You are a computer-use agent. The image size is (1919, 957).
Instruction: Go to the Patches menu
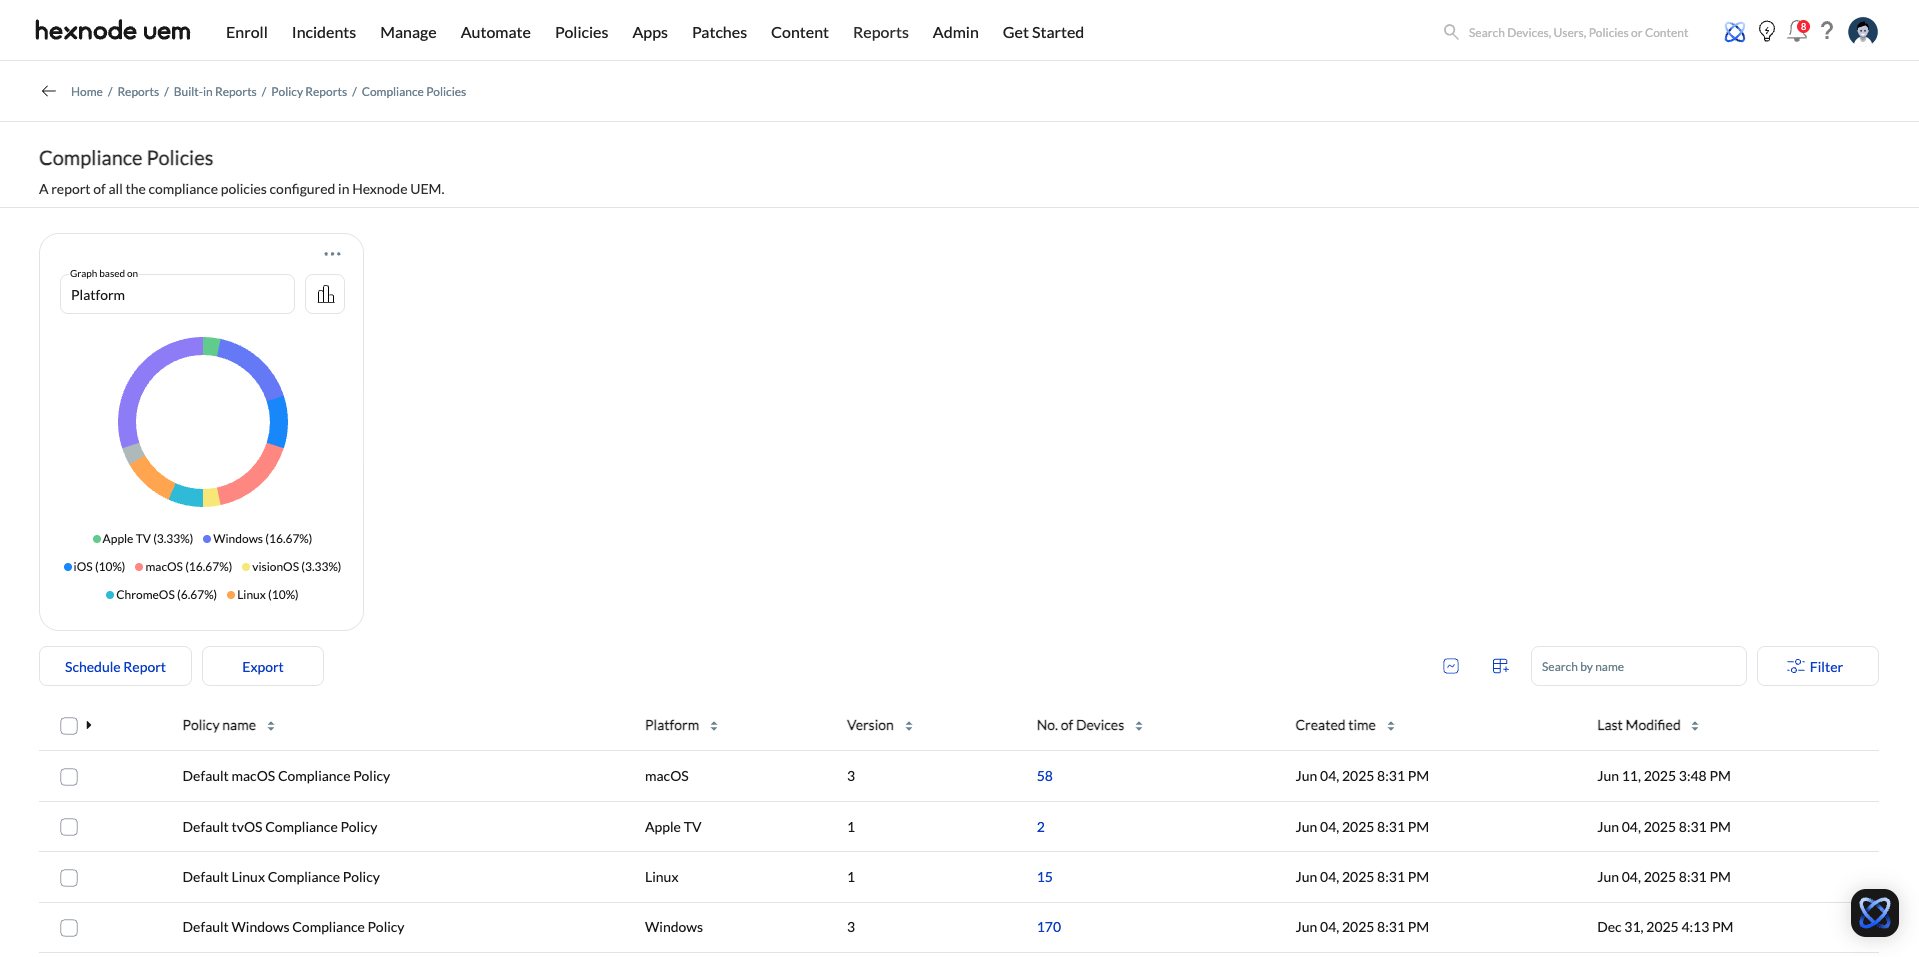(719, 32)
